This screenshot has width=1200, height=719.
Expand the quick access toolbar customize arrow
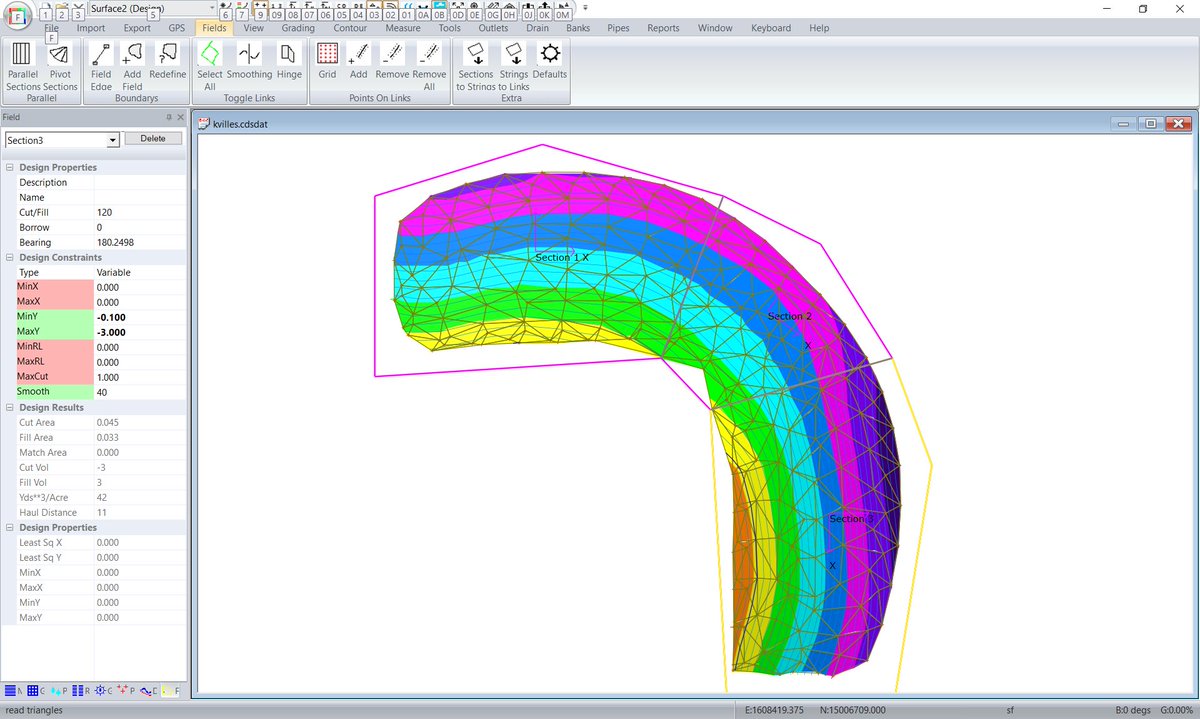[x=585, y=8]
